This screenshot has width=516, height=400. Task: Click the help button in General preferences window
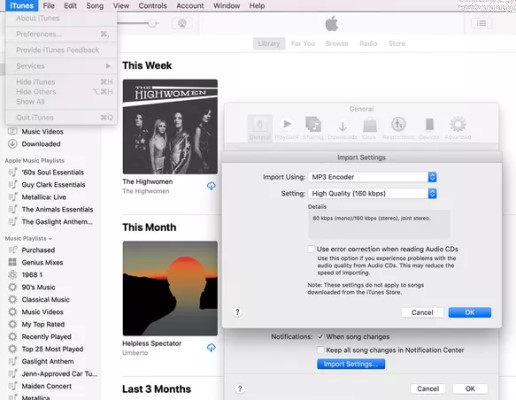240,389
